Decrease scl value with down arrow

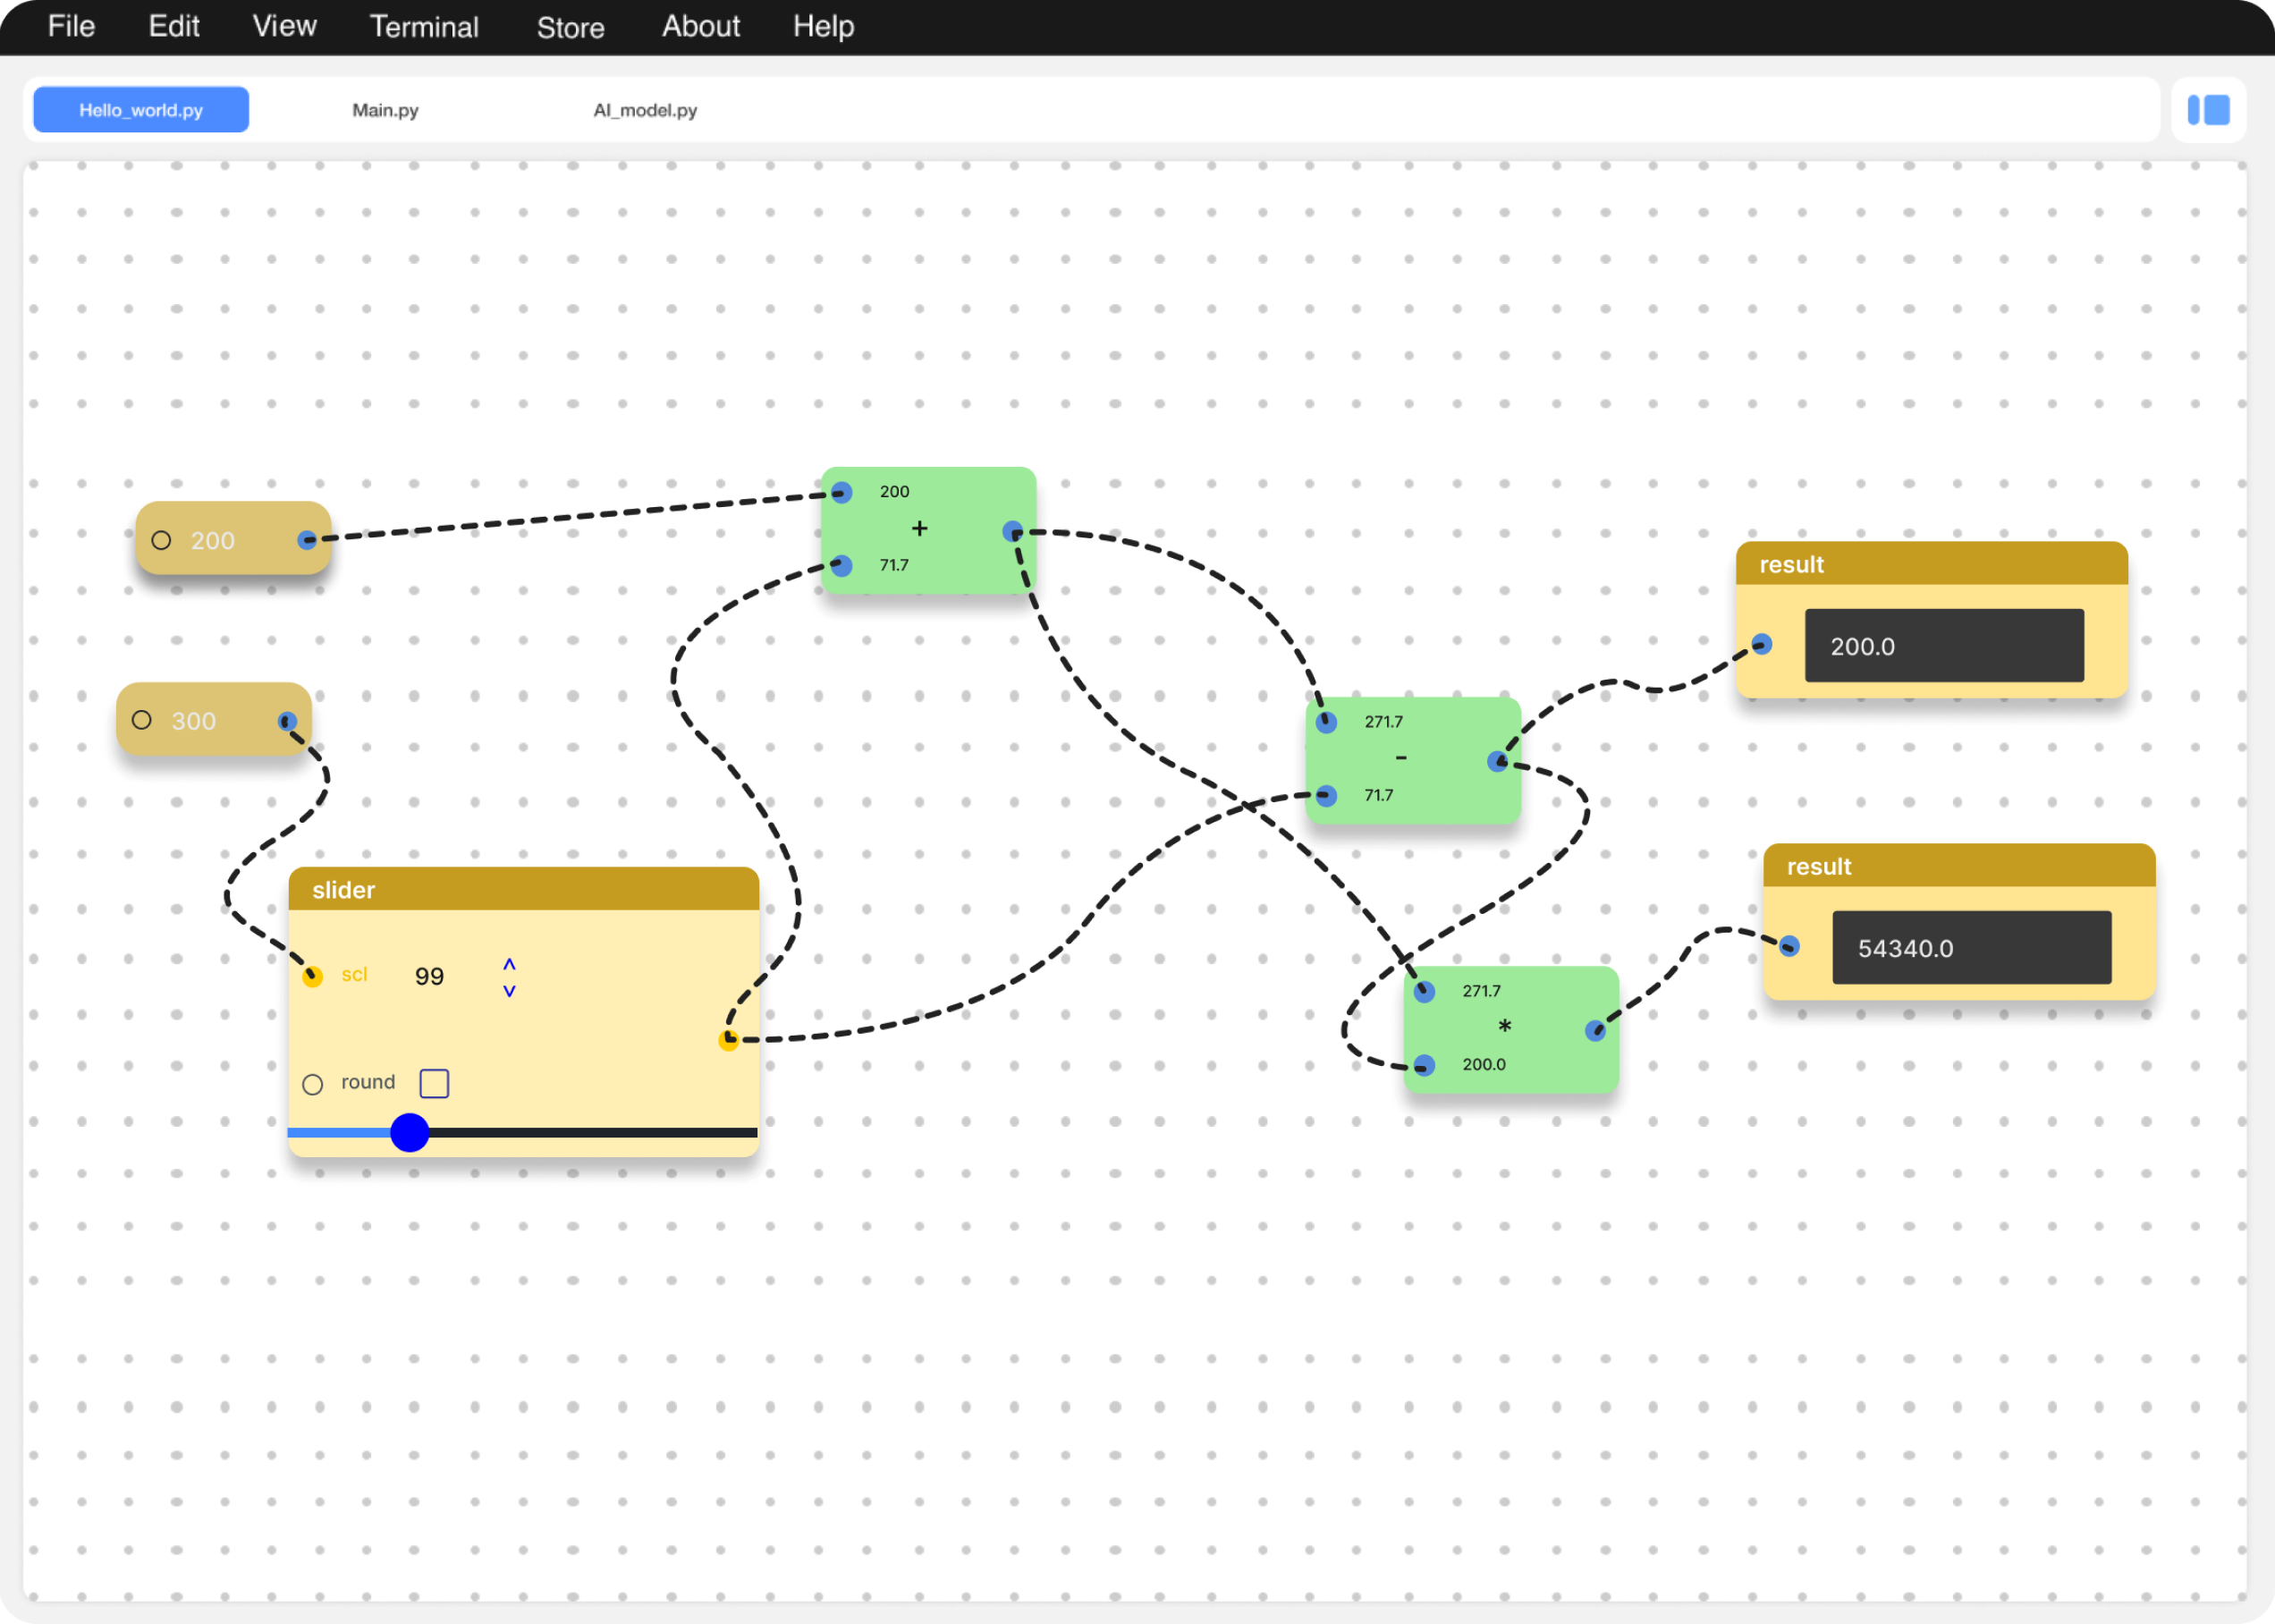509,991
